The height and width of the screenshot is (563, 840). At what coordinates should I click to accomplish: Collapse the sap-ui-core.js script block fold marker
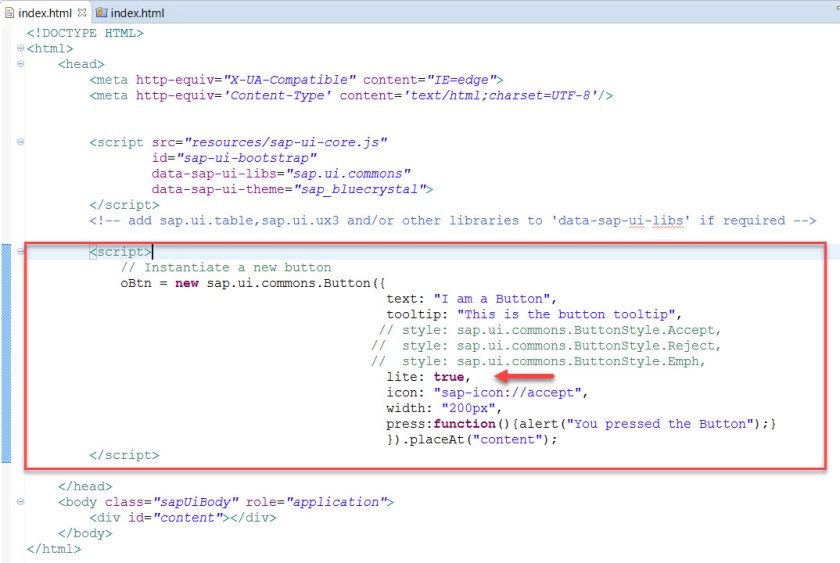pyautogui.click(x=20, y=142)
